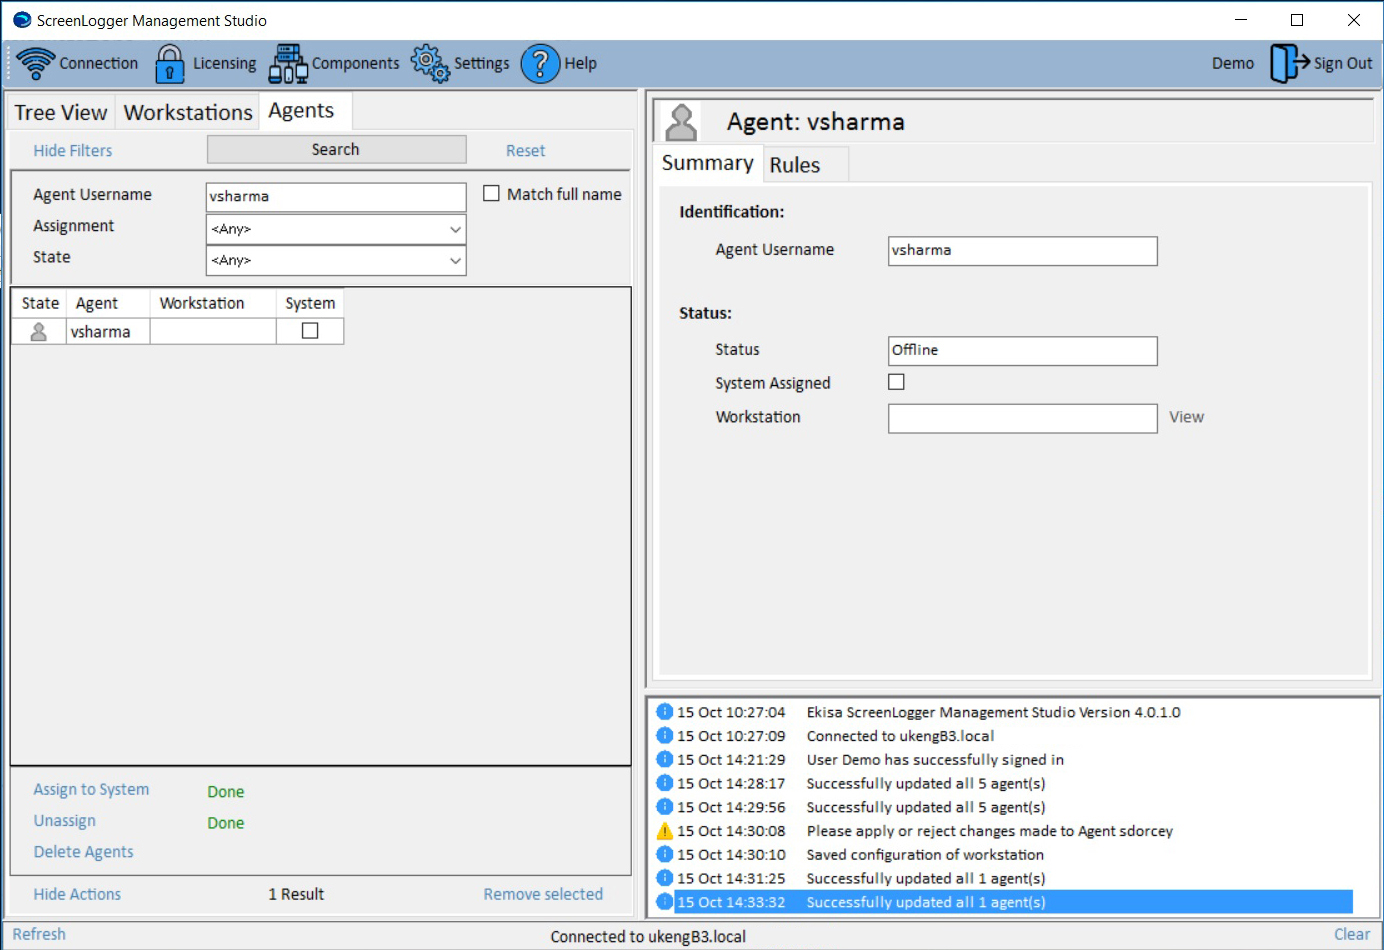Click info icon of 14:28:17 log entry

(x=664, y=783)
